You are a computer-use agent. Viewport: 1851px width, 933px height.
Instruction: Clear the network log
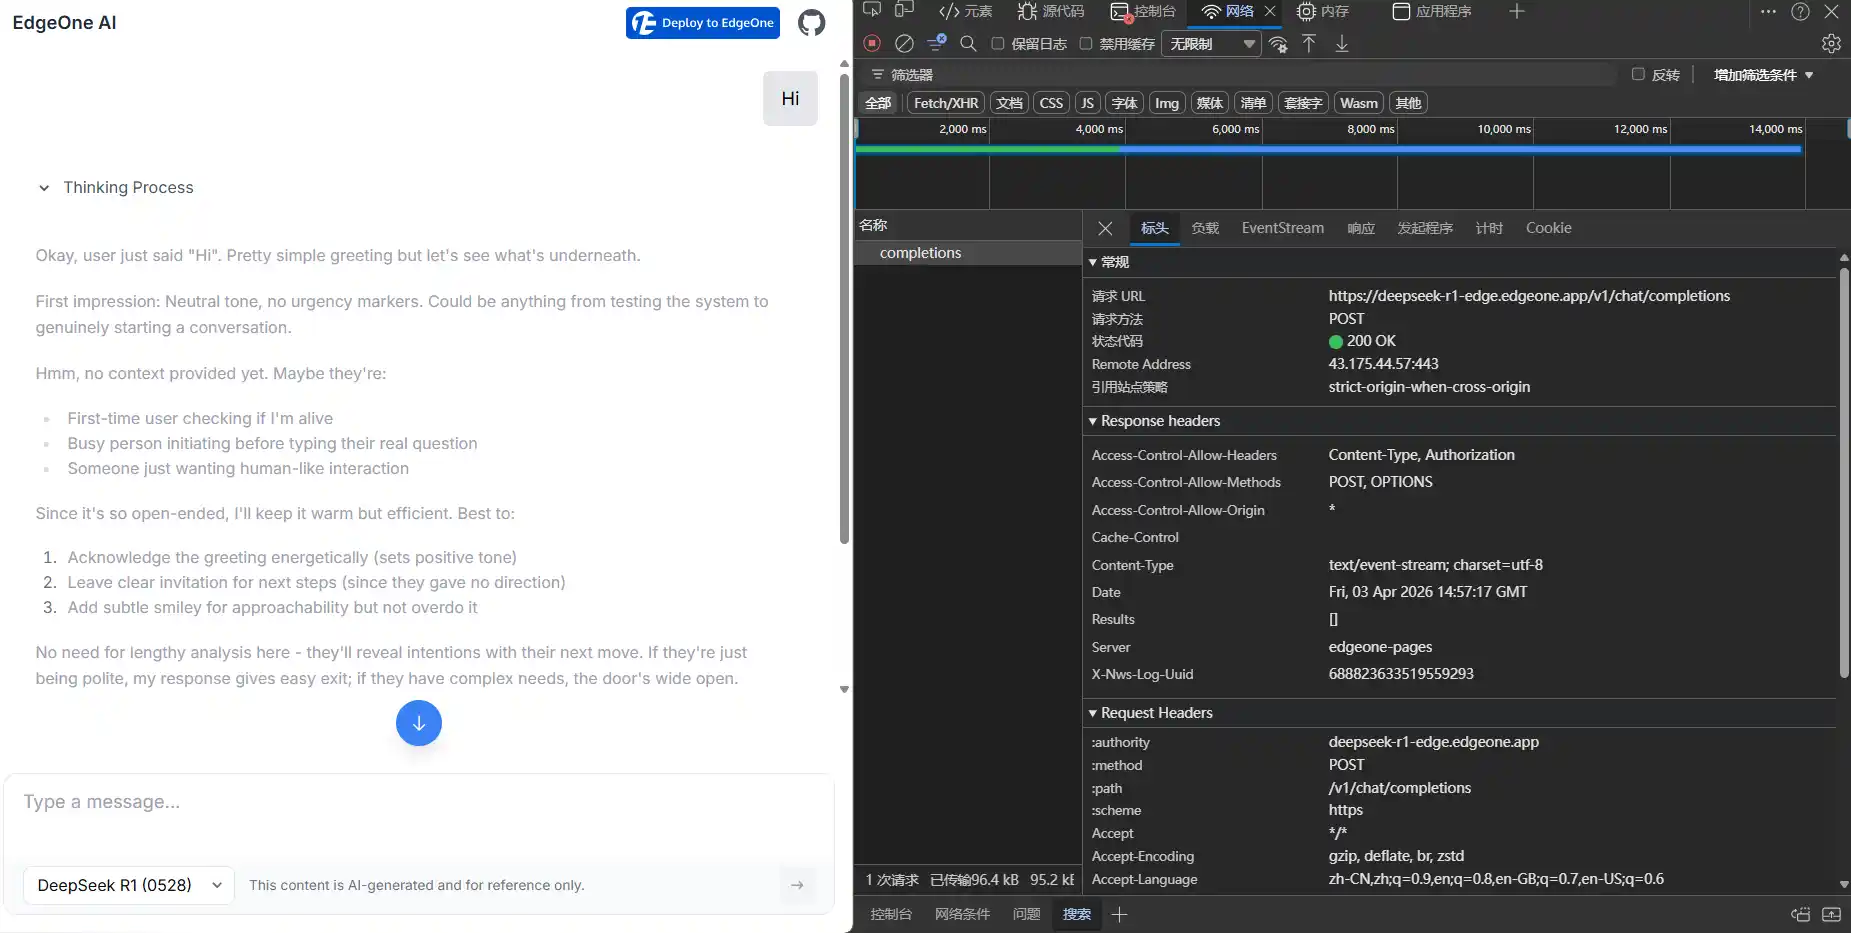tap(904, 43)
